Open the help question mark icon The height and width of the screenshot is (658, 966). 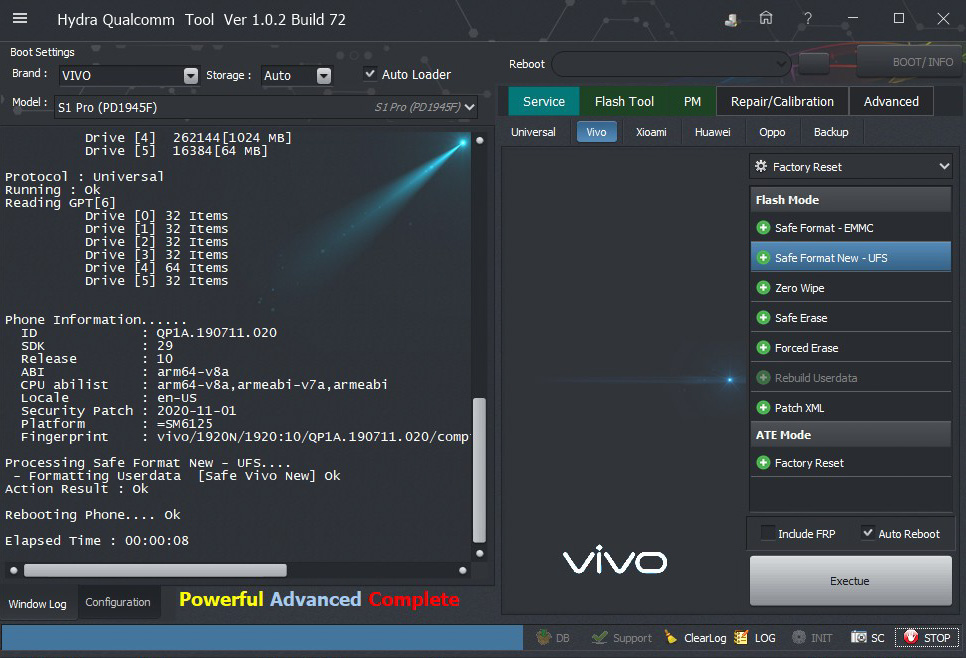(807, 19)
